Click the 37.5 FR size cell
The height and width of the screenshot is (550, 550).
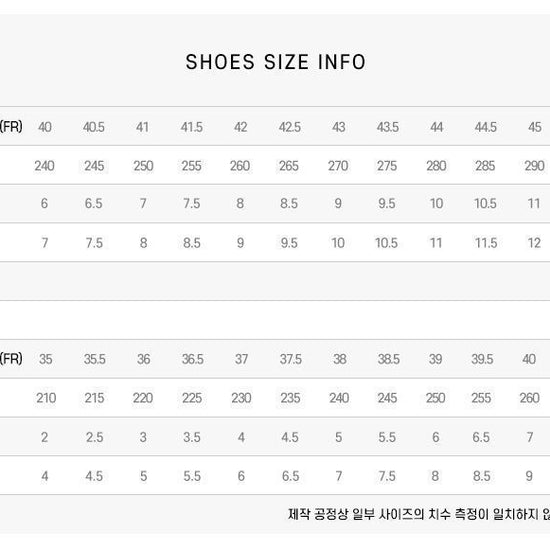pyautogui.click(x=290, y=359)
